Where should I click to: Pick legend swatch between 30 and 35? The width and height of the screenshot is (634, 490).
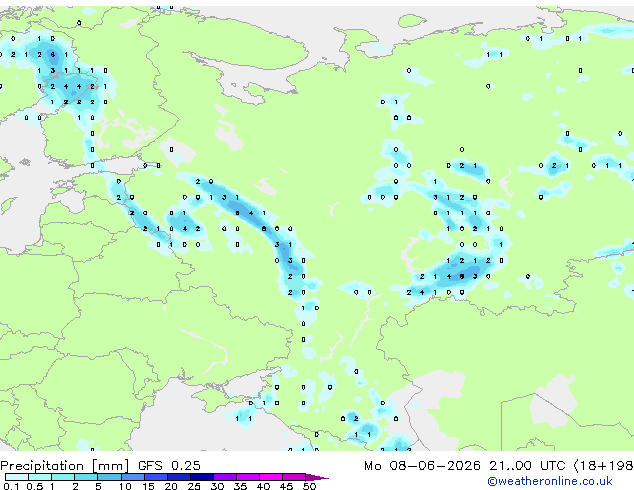pyautogui.click(x=224, y=477)
